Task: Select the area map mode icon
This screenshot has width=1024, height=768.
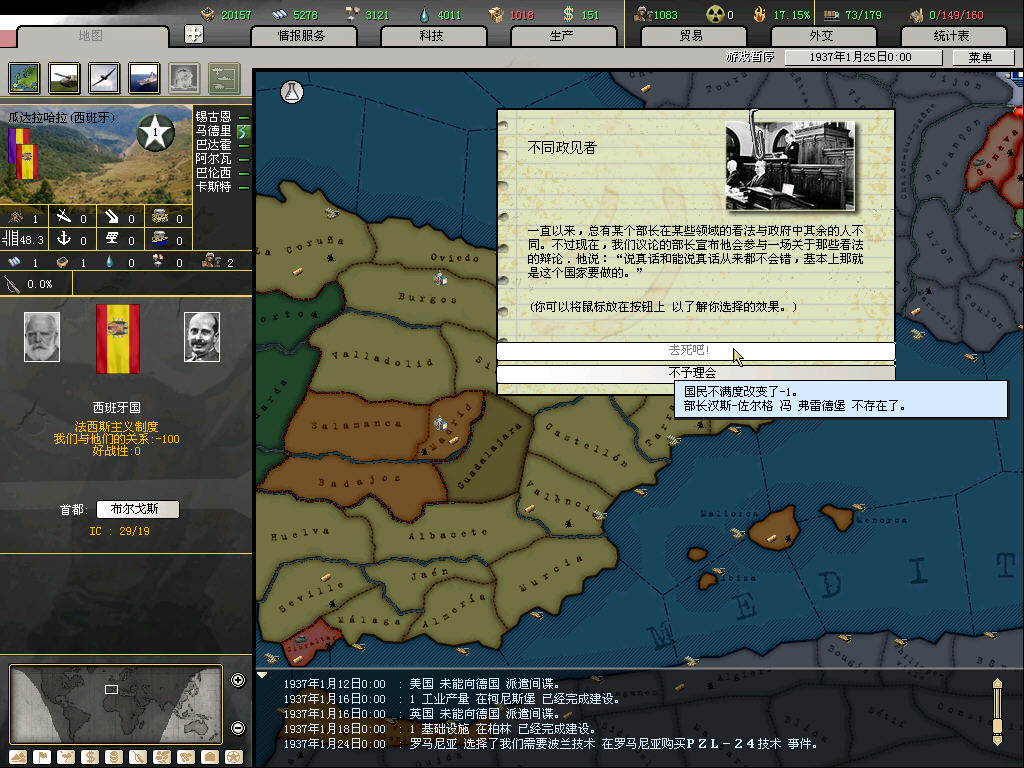Action: 186,757
